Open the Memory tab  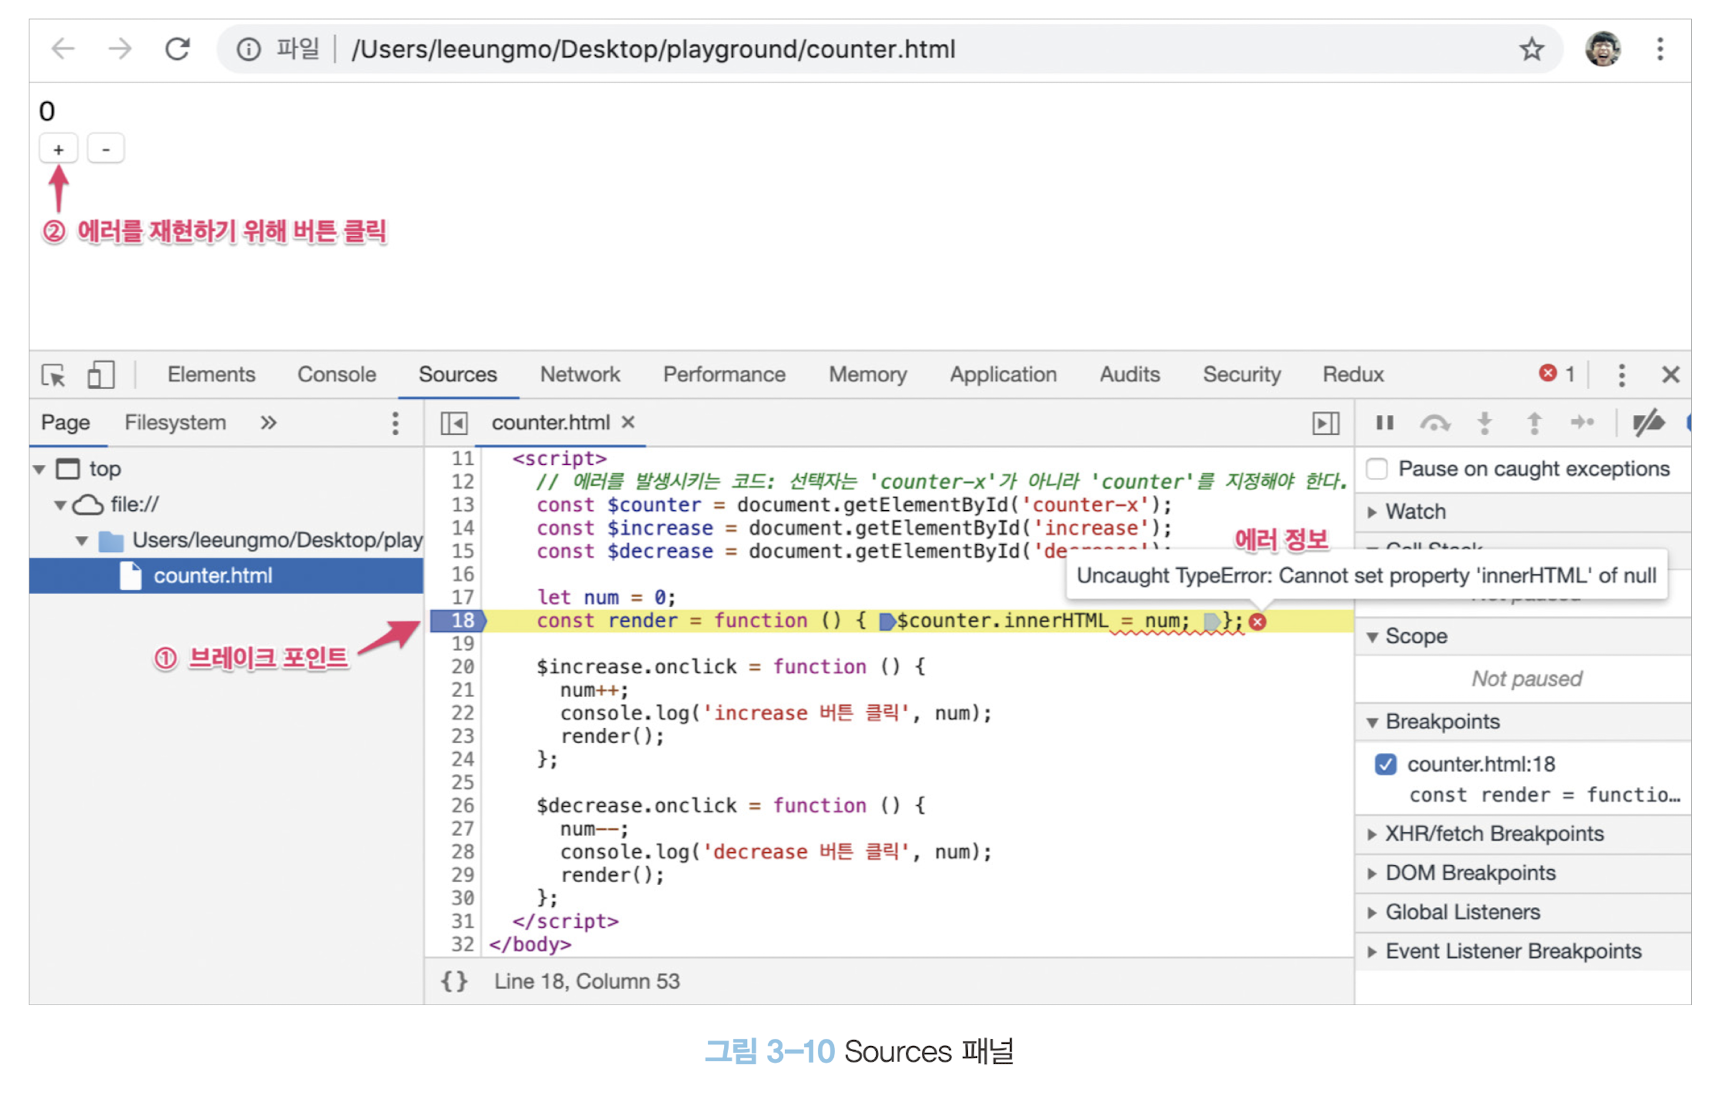867,374
